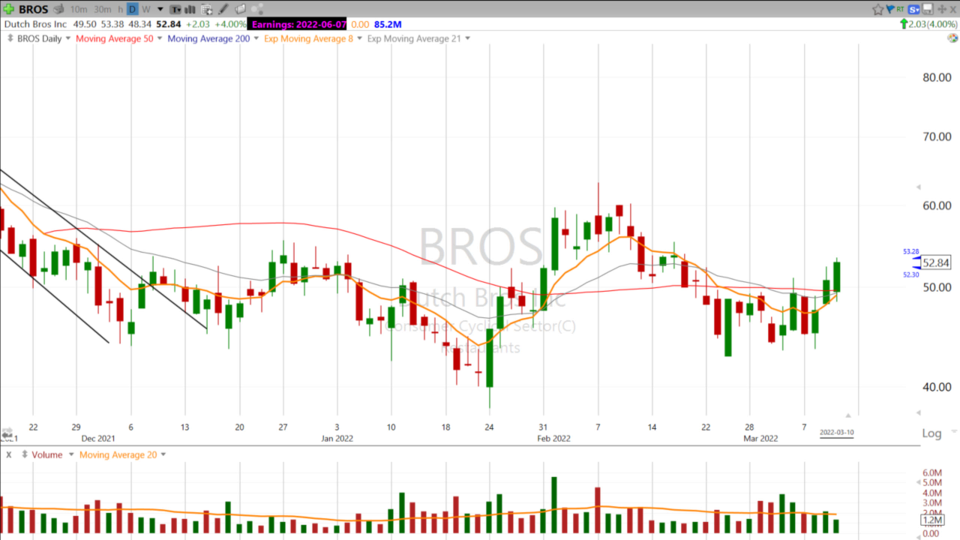Open the BROS Daily dropdown
The image size is (960, 540).
[x=68, y=39]
